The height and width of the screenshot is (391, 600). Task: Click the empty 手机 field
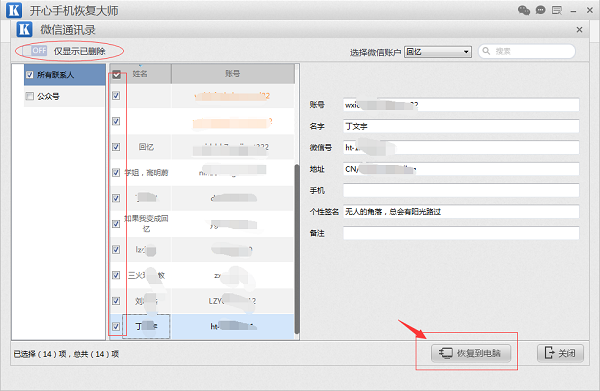click(461, 191)
